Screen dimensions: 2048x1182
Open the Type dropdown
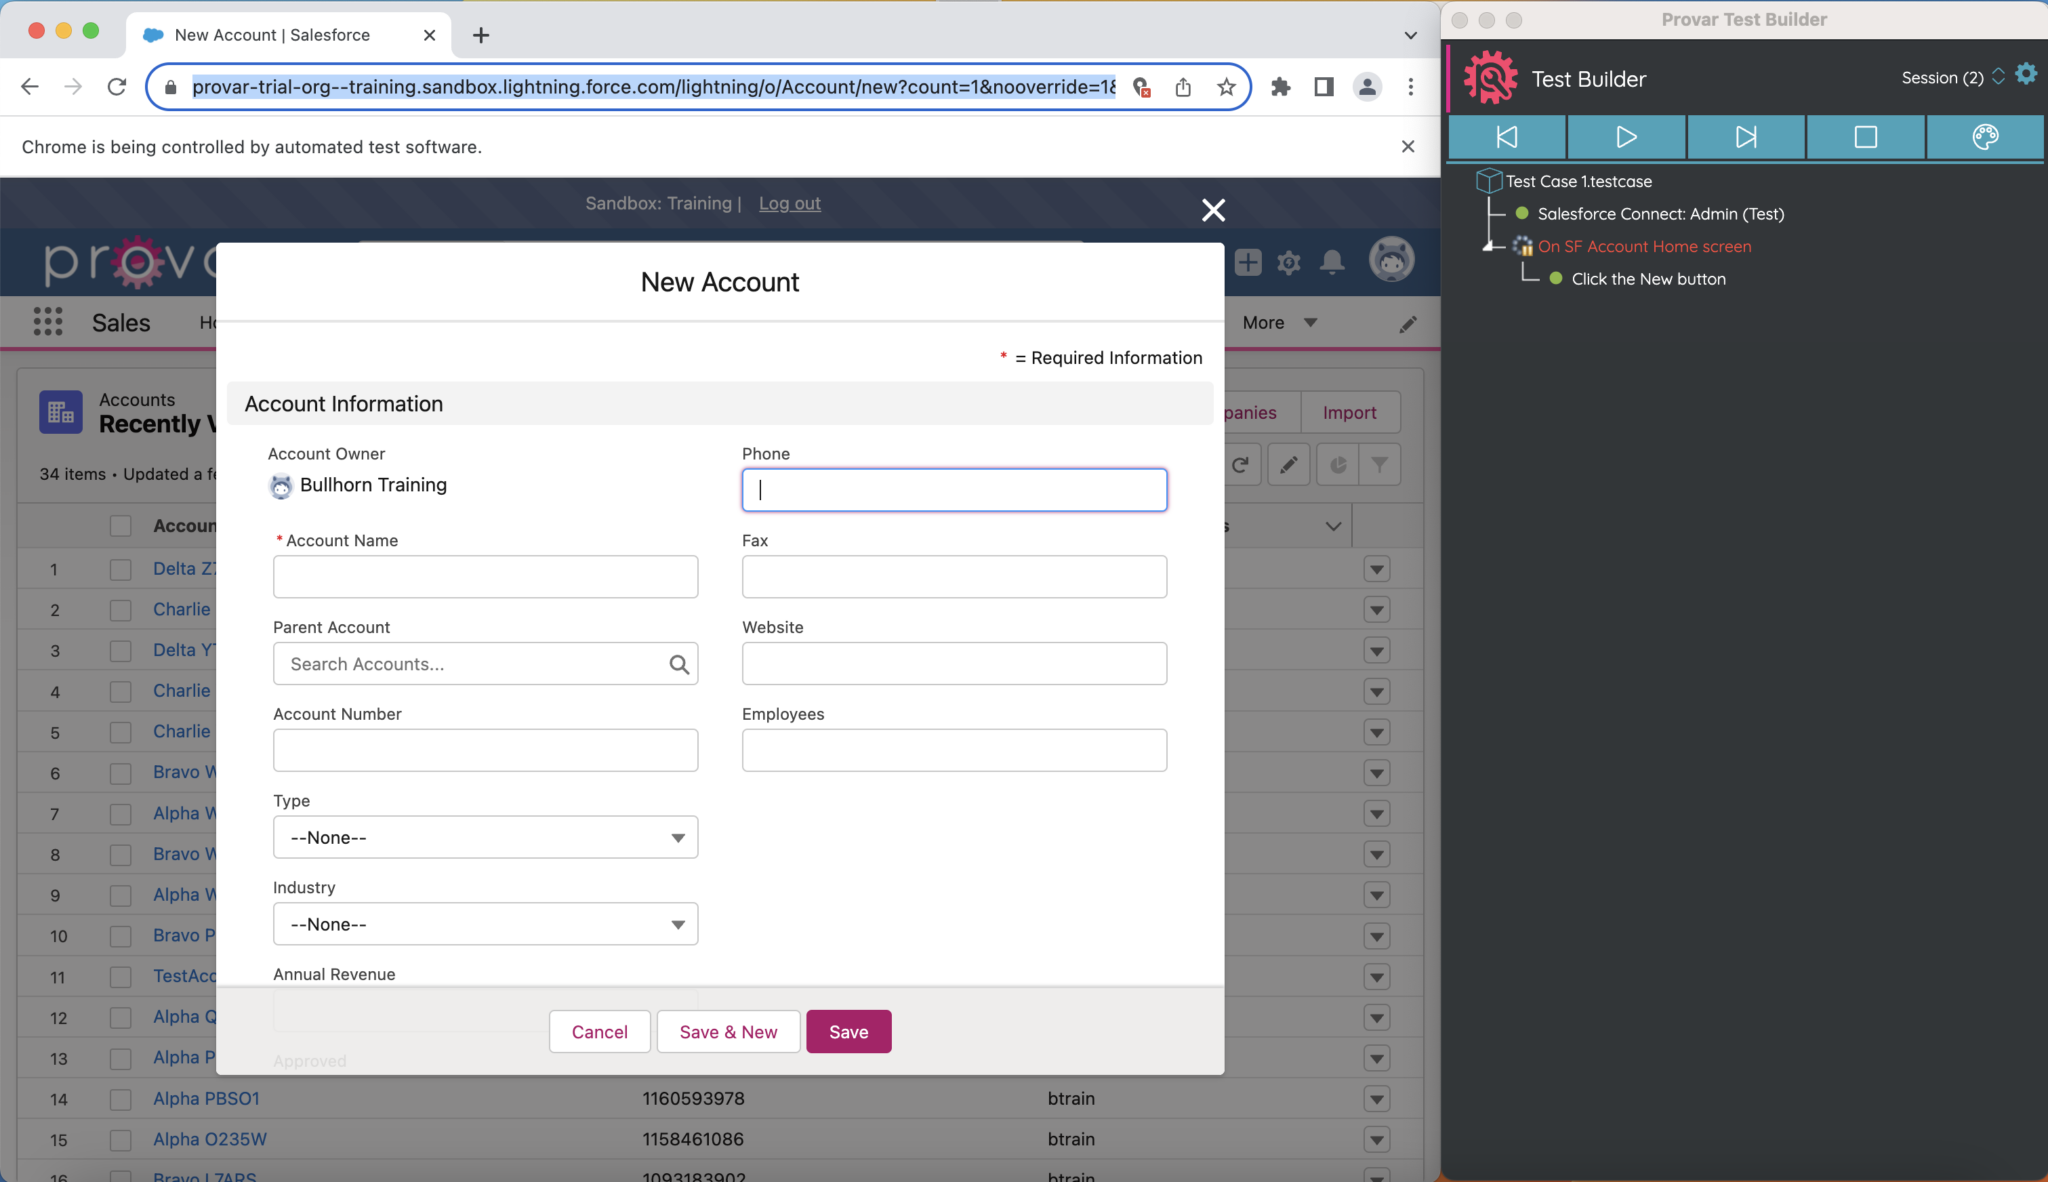[485, 838]
